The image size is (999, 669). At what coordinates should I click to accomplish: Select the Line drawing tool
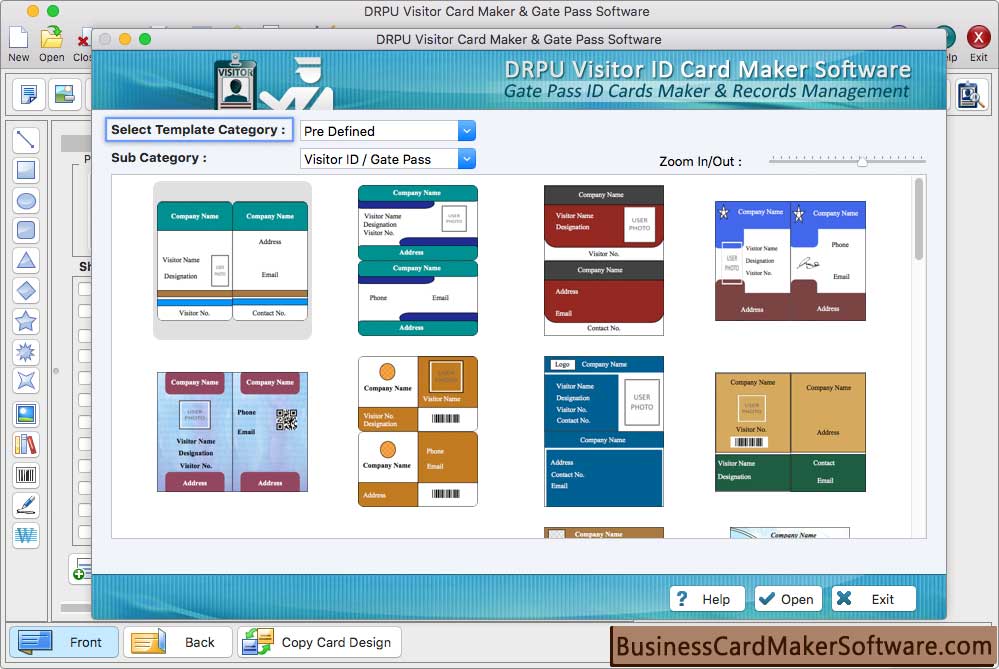coord(26,140)
